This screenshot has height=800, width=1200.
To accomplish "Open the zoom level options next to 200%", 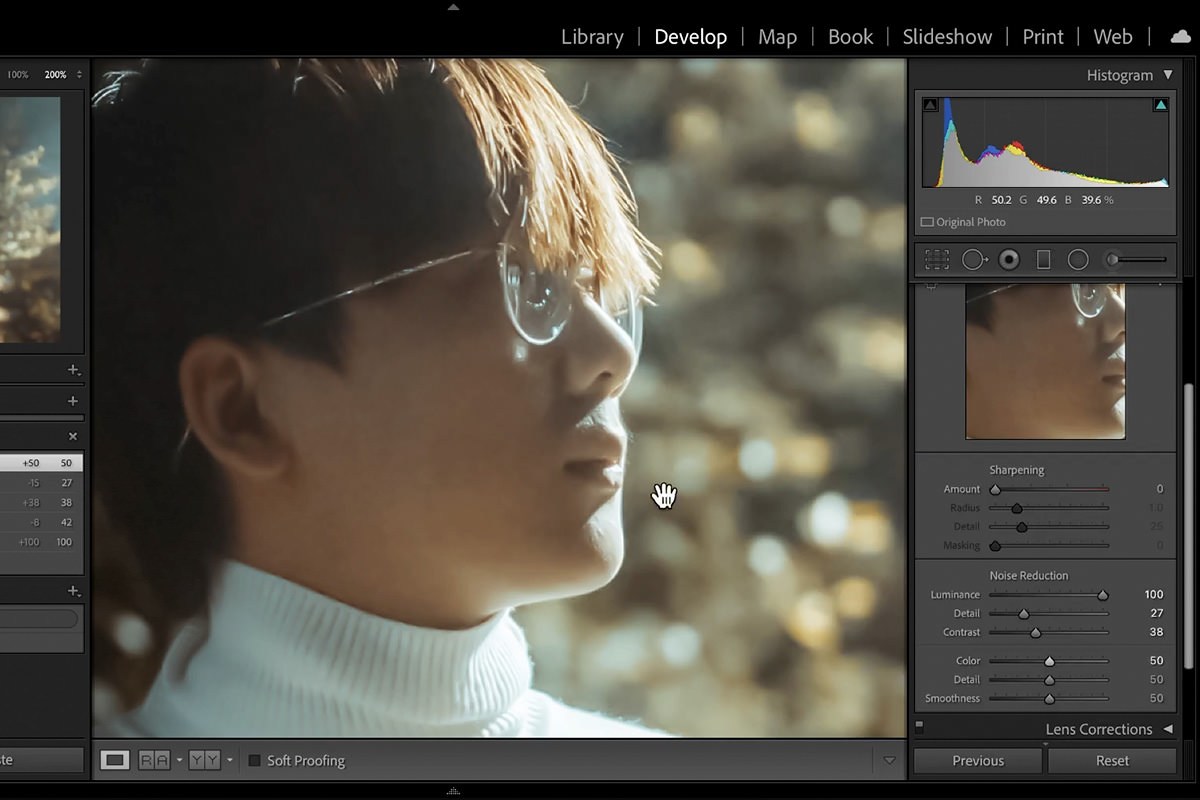I will [80, 75].
